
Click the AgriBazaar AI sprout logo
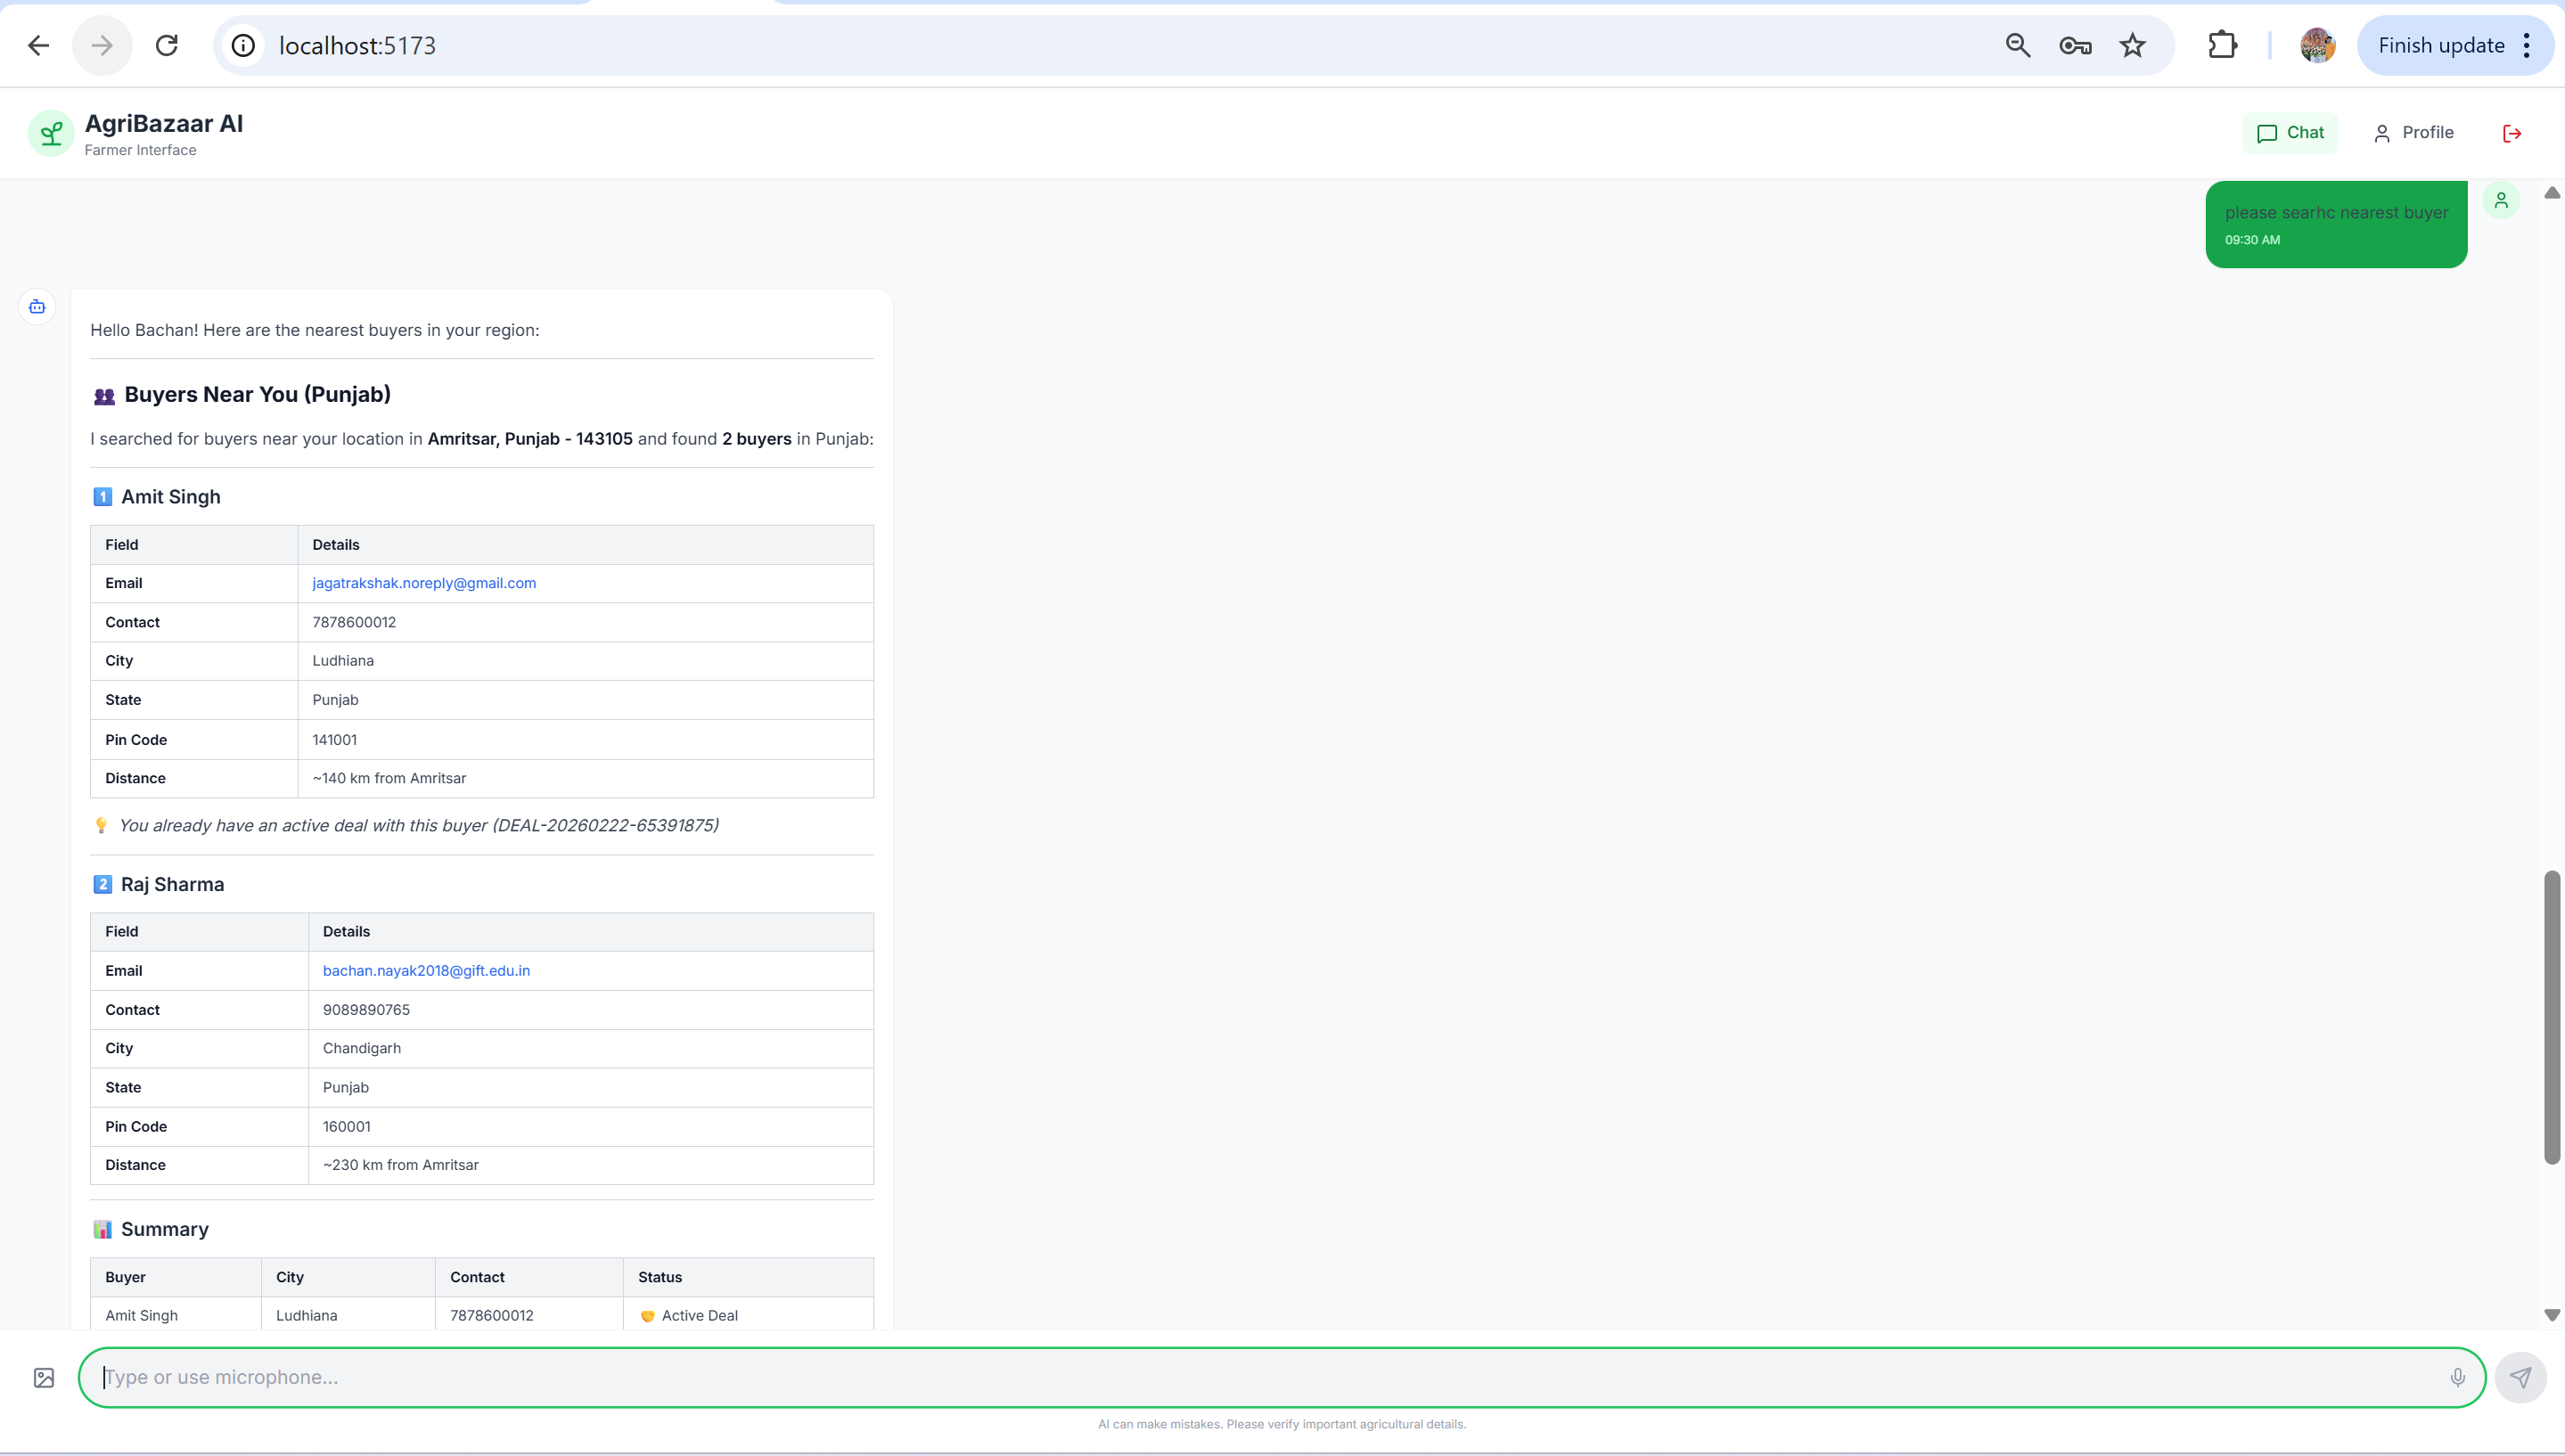tap(51, 133)
